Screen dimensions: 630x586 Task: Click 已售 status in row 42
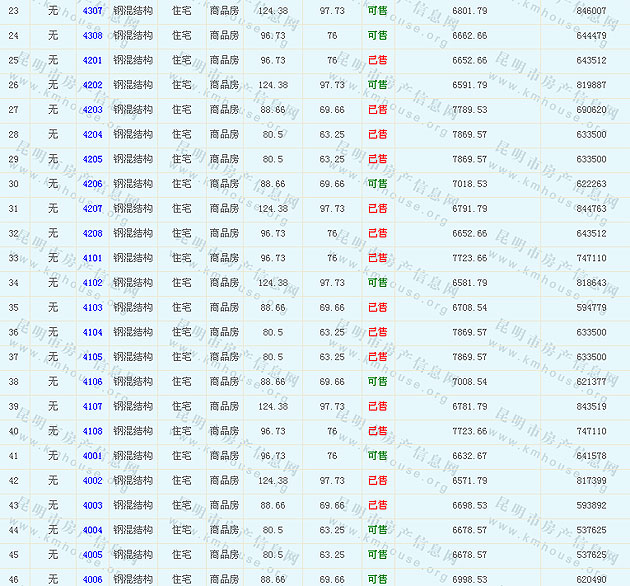(x=377, y=481)
